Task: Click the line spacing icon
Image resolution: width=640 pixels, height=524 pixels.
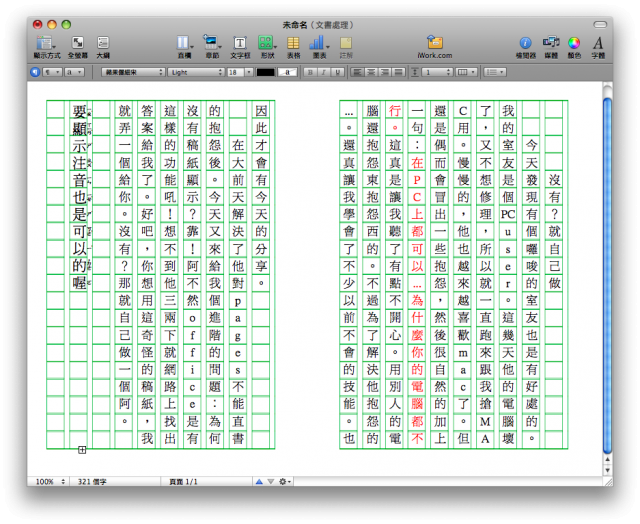Action: [415, 72]
